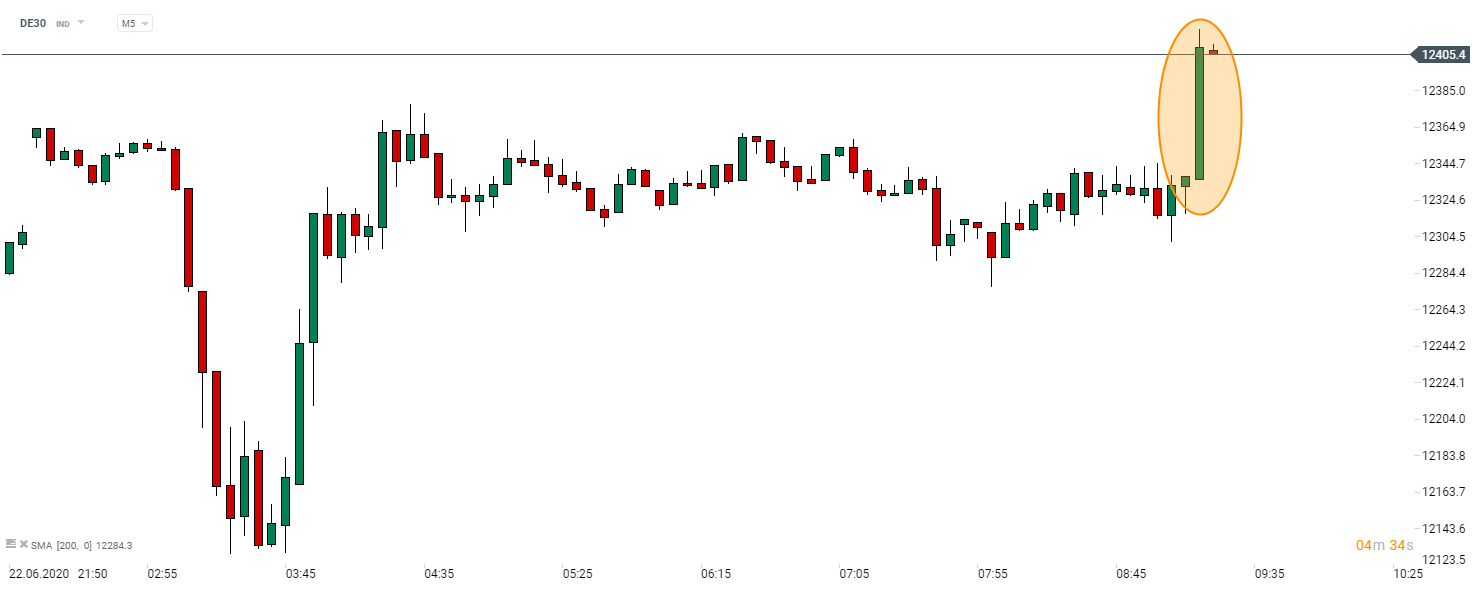Click the DE30 instrument name

click(x=34, y=23)
